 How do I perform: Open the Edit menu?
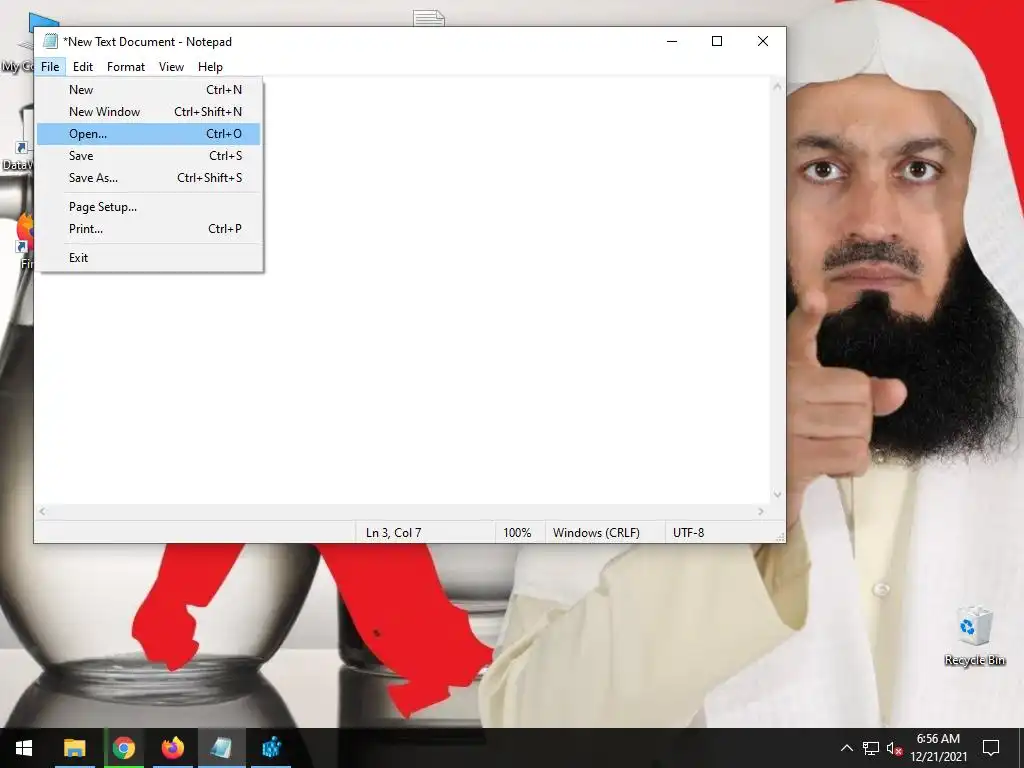(82, 67)
